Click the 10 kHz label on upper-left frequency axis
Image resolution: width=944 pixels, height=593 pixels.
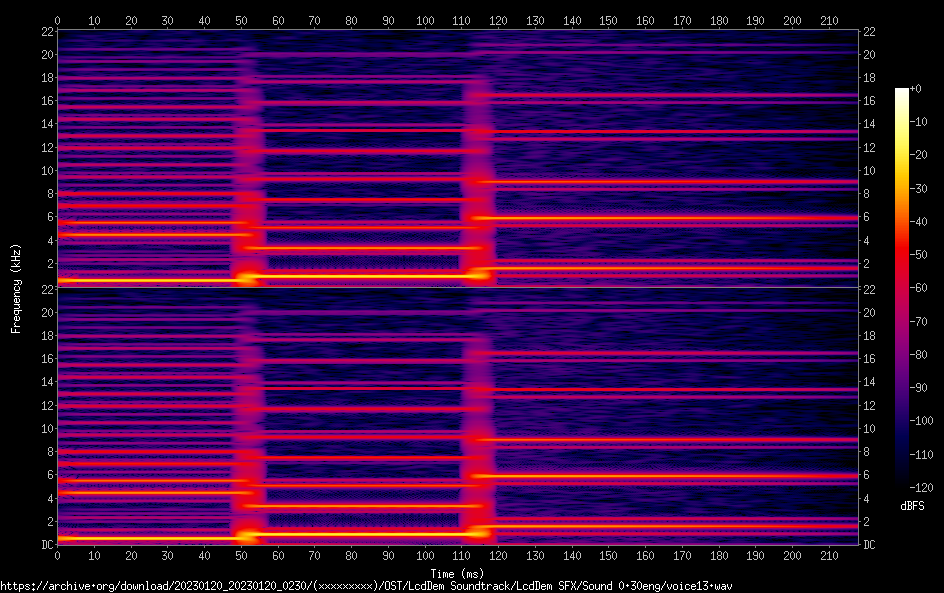click(46, 170)
